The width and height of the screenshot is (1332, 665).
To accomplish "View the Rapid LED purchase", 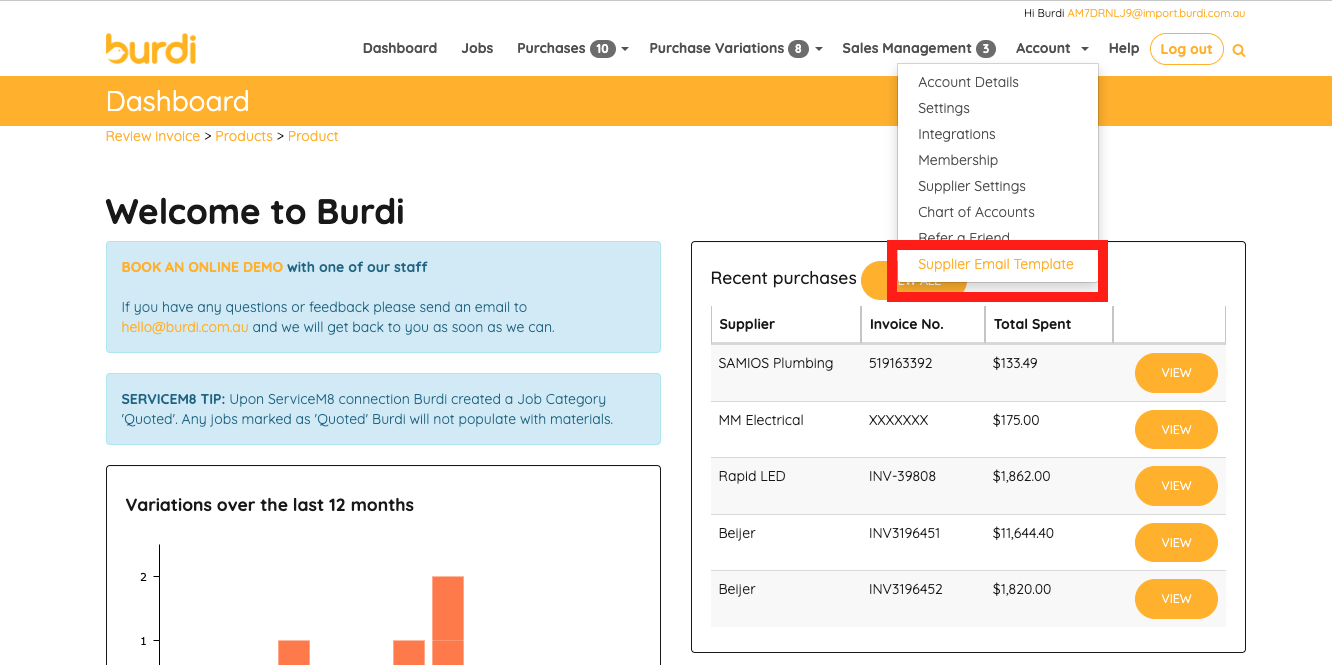I will (1176, 486).
